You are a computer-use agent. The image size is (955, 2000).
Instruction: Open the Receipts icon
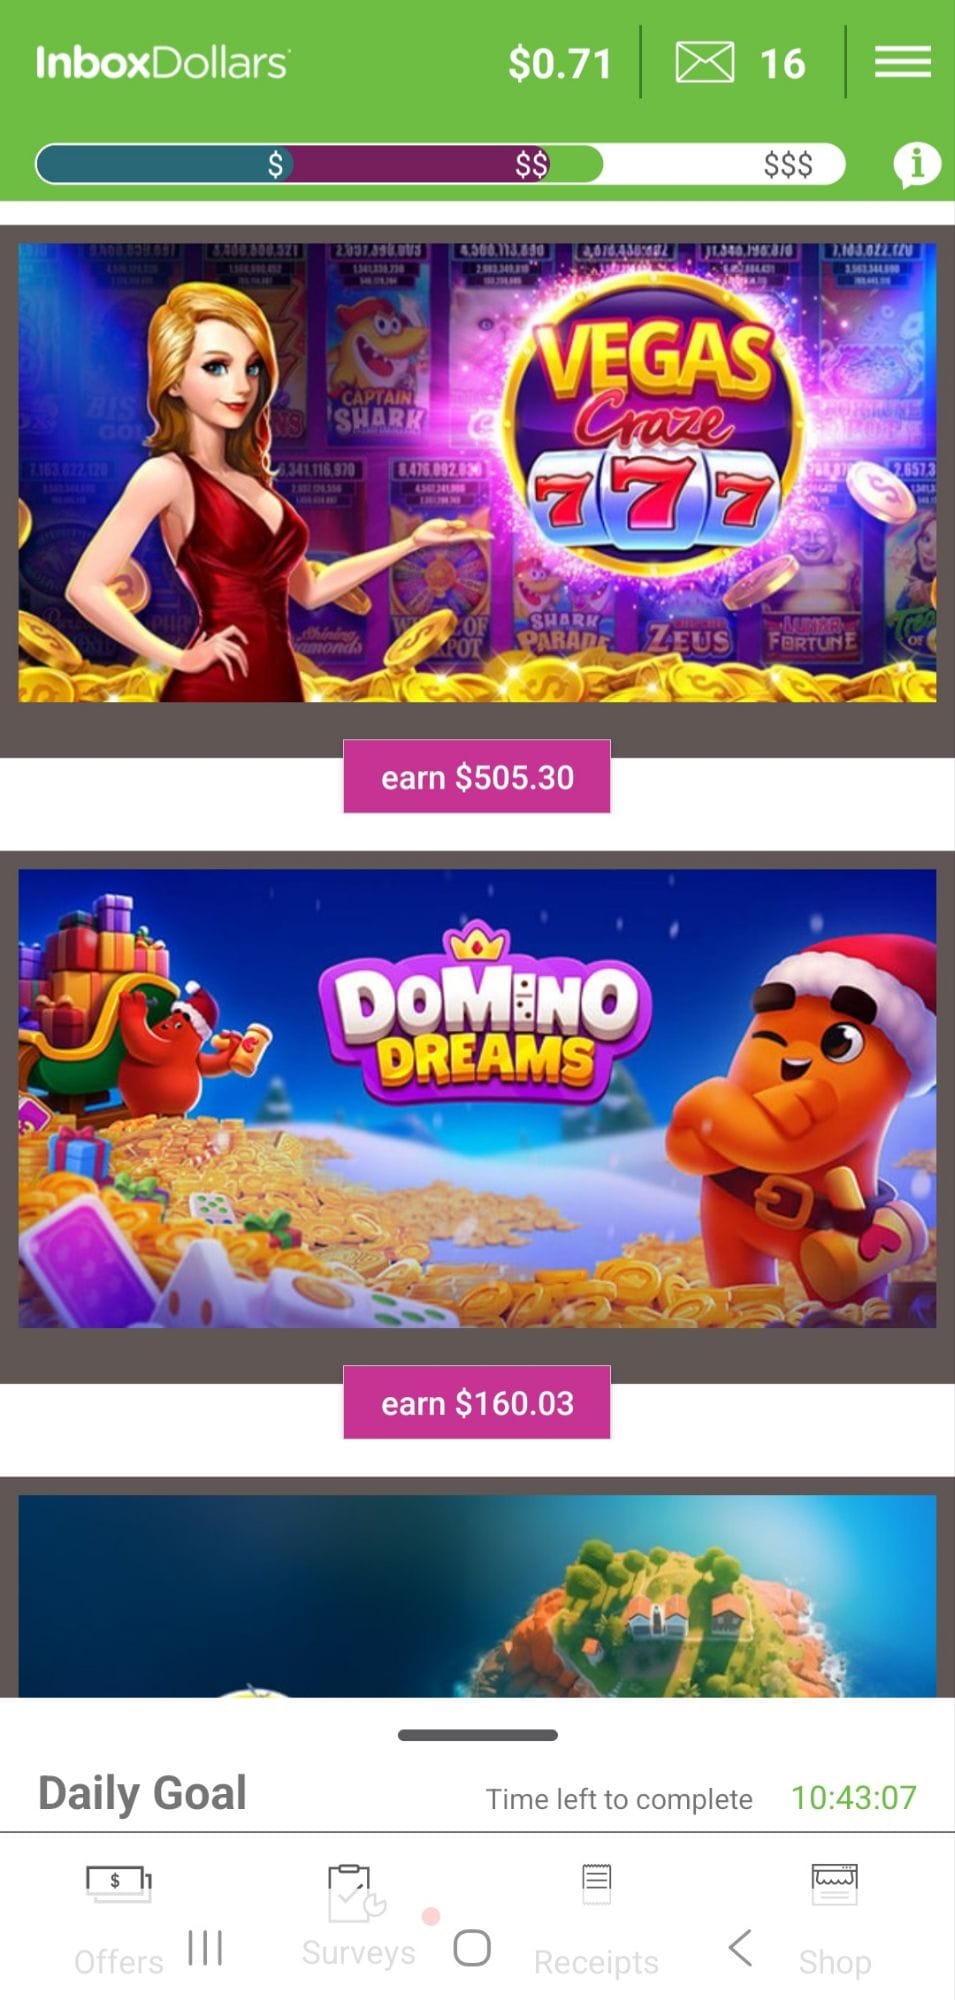(x=596, y=1883)
